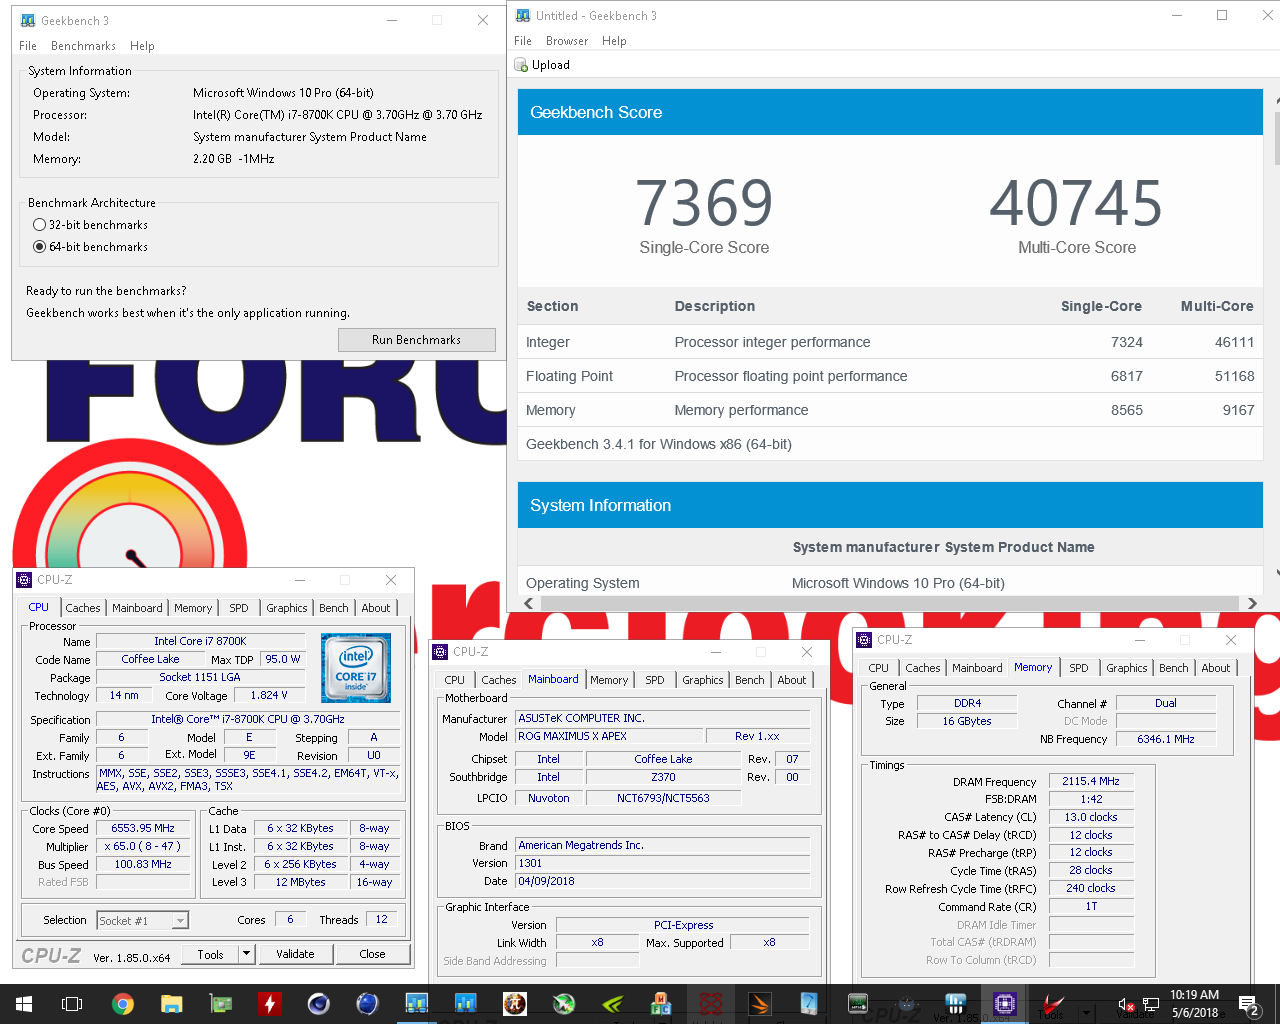Click the BIOS Version value 1301
The height and width of the screenshot is (1024, 1280).
(x=663, y=863)
